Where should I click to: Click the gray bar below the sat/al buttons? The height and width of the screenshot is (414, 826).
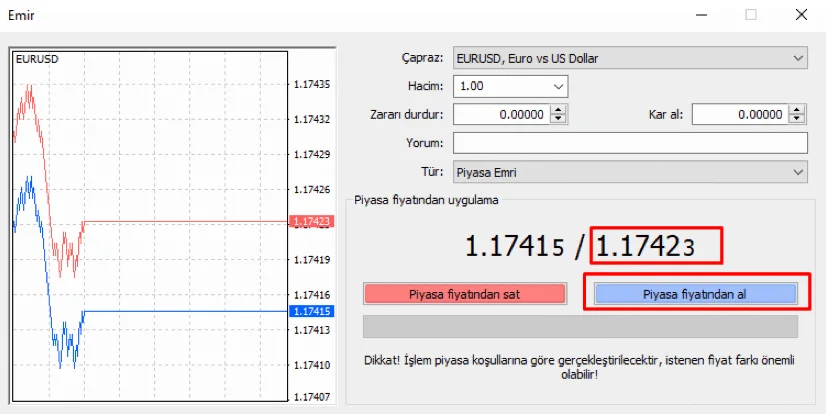point(580,327)
